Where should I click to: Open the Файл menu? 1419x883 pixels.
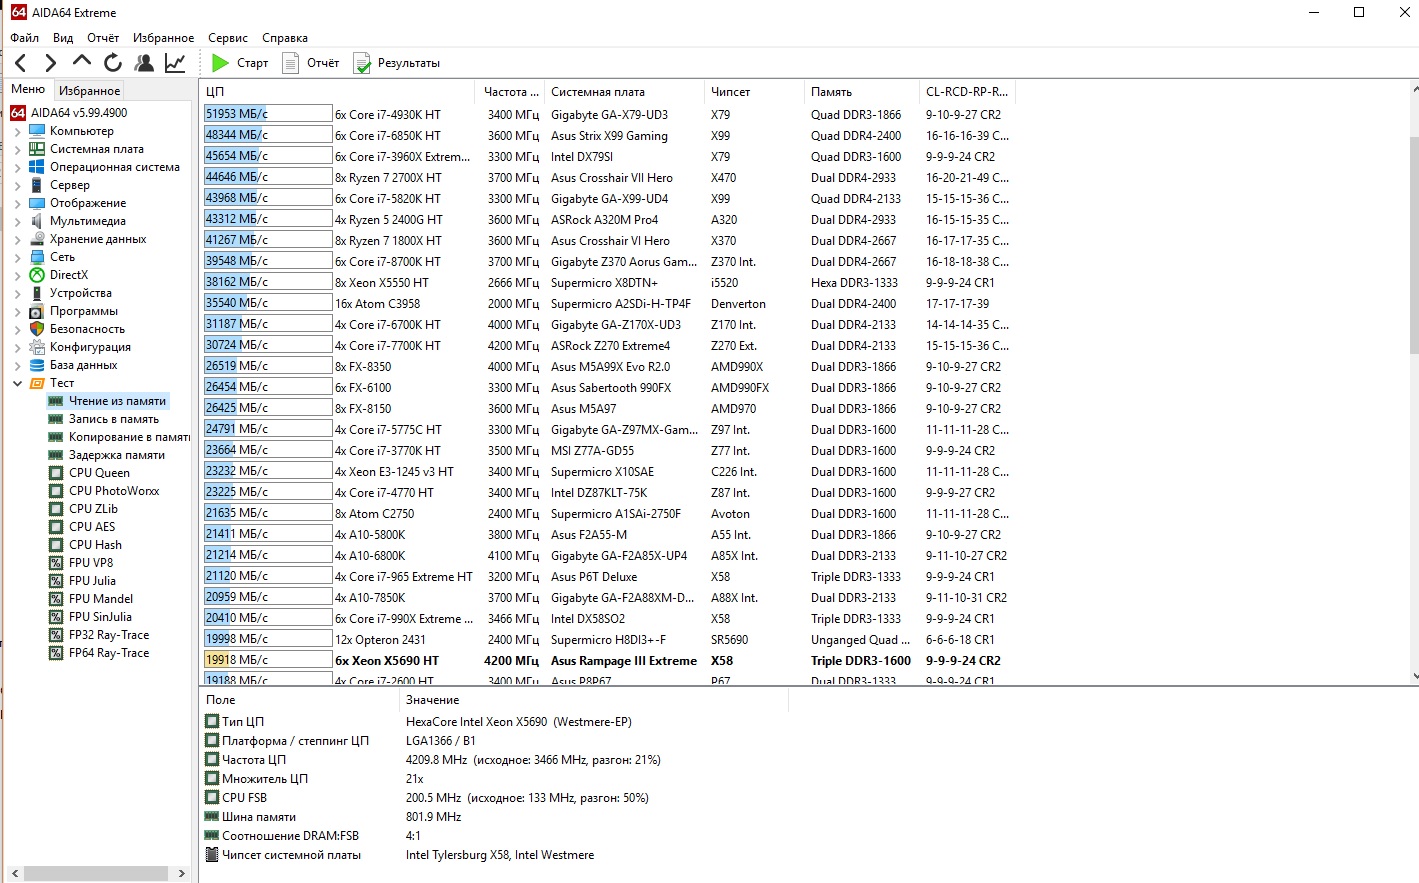coord(25,38)
